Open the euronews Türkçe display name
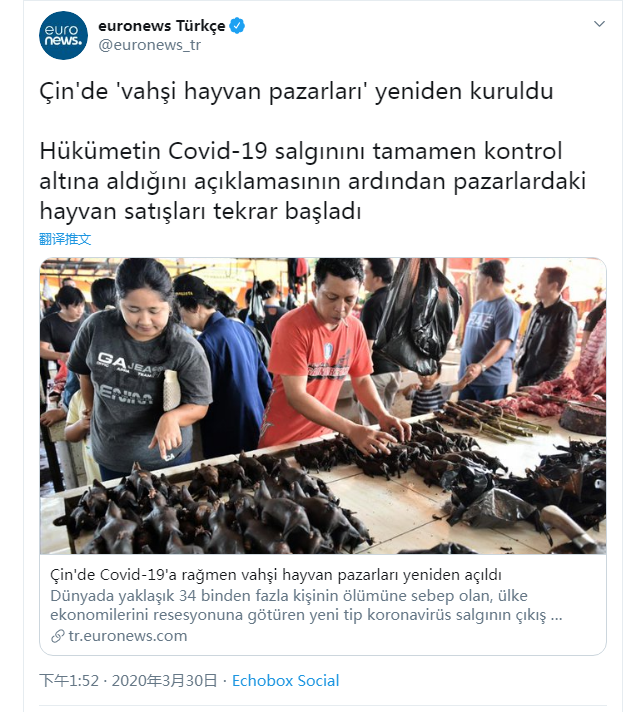Viewport: 639px width, 712px height. [162, 26]
